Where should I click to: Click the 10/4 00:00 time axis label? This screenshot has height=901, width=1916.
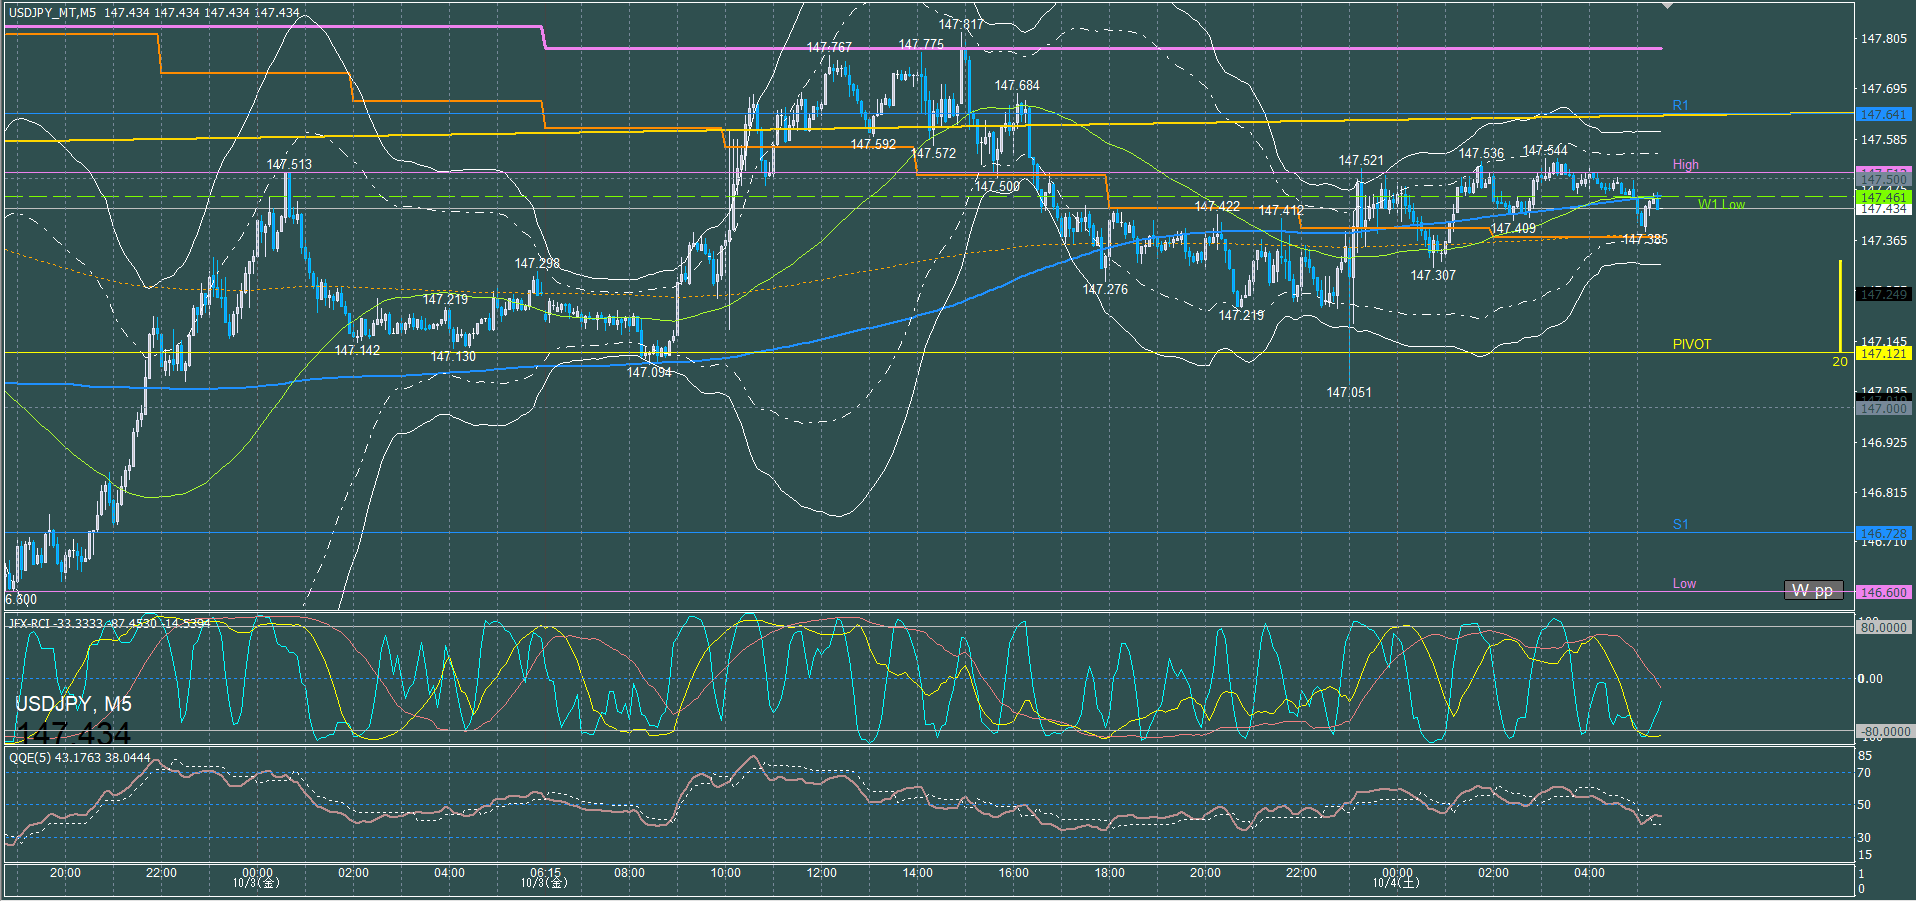(x=1397, y=878)
